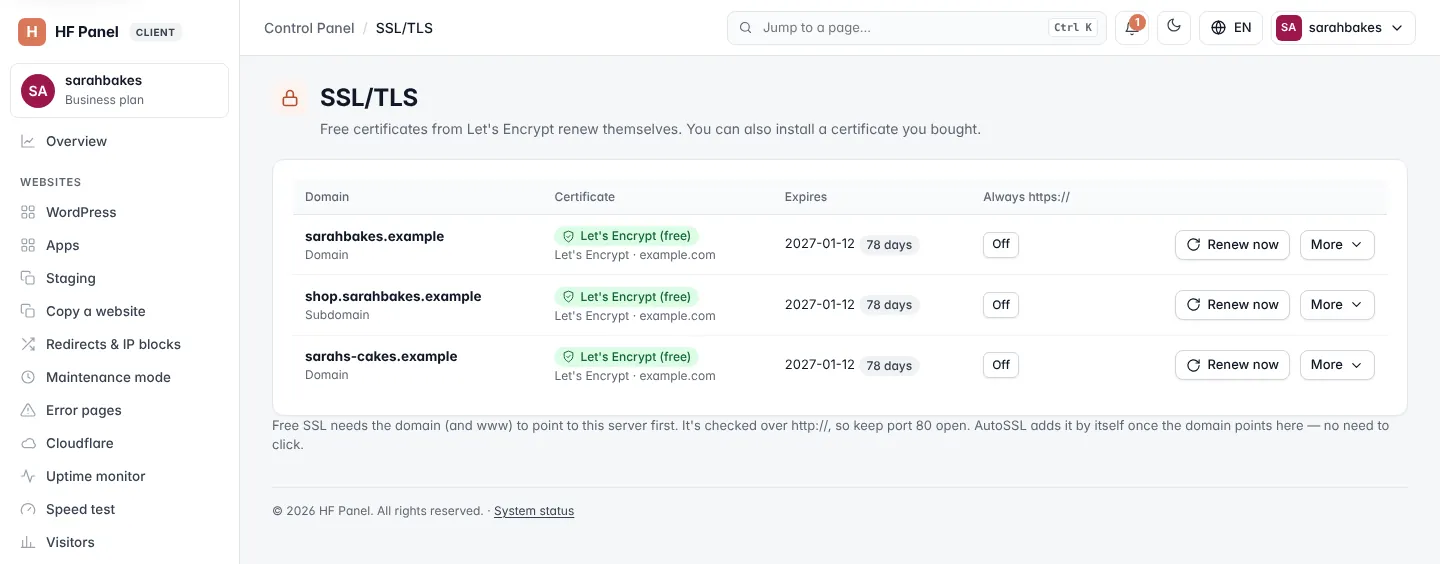Click the Speed test gauge icon
This screenshot has height=564, width=1440.
[28, 509]
